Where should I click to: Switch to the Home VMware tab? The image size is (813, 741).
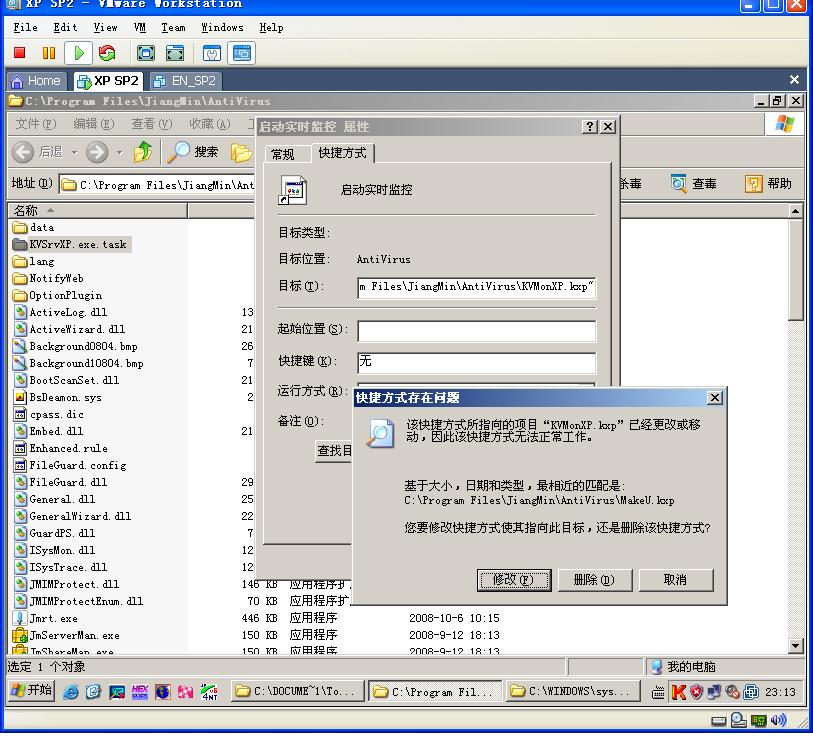pos(36,81)
